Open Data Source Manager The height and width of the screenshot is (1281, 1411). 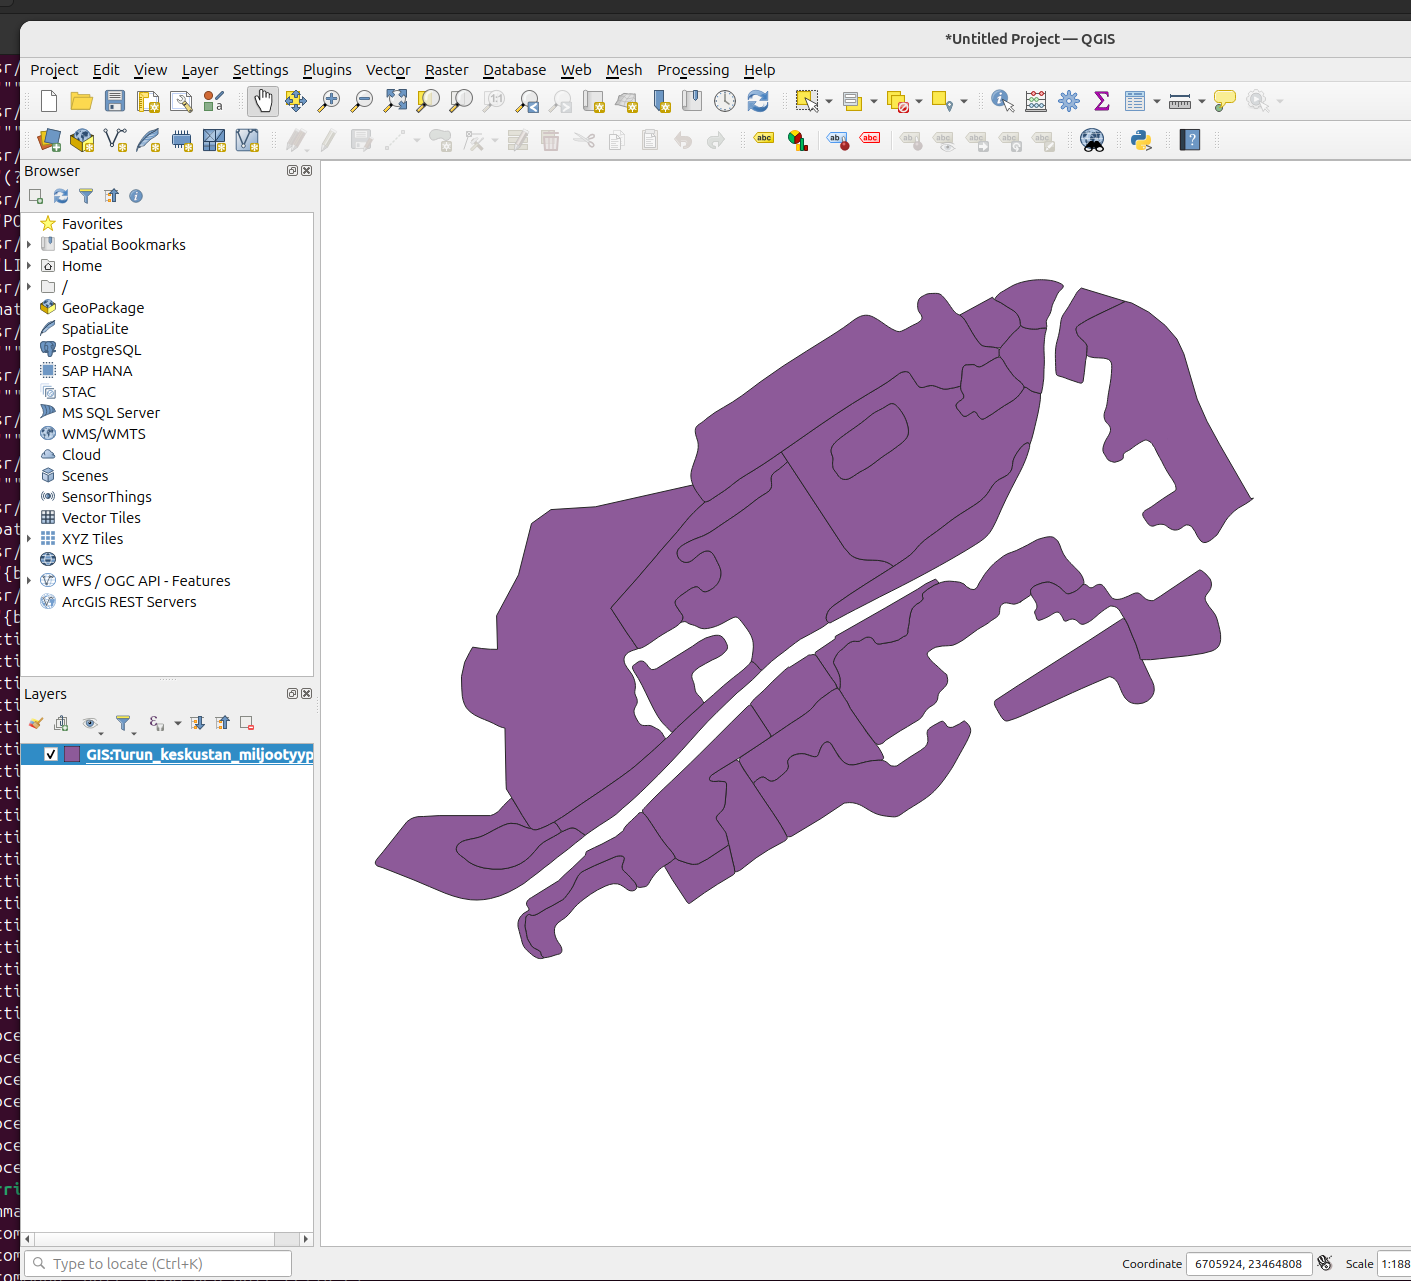pos(49,140)
